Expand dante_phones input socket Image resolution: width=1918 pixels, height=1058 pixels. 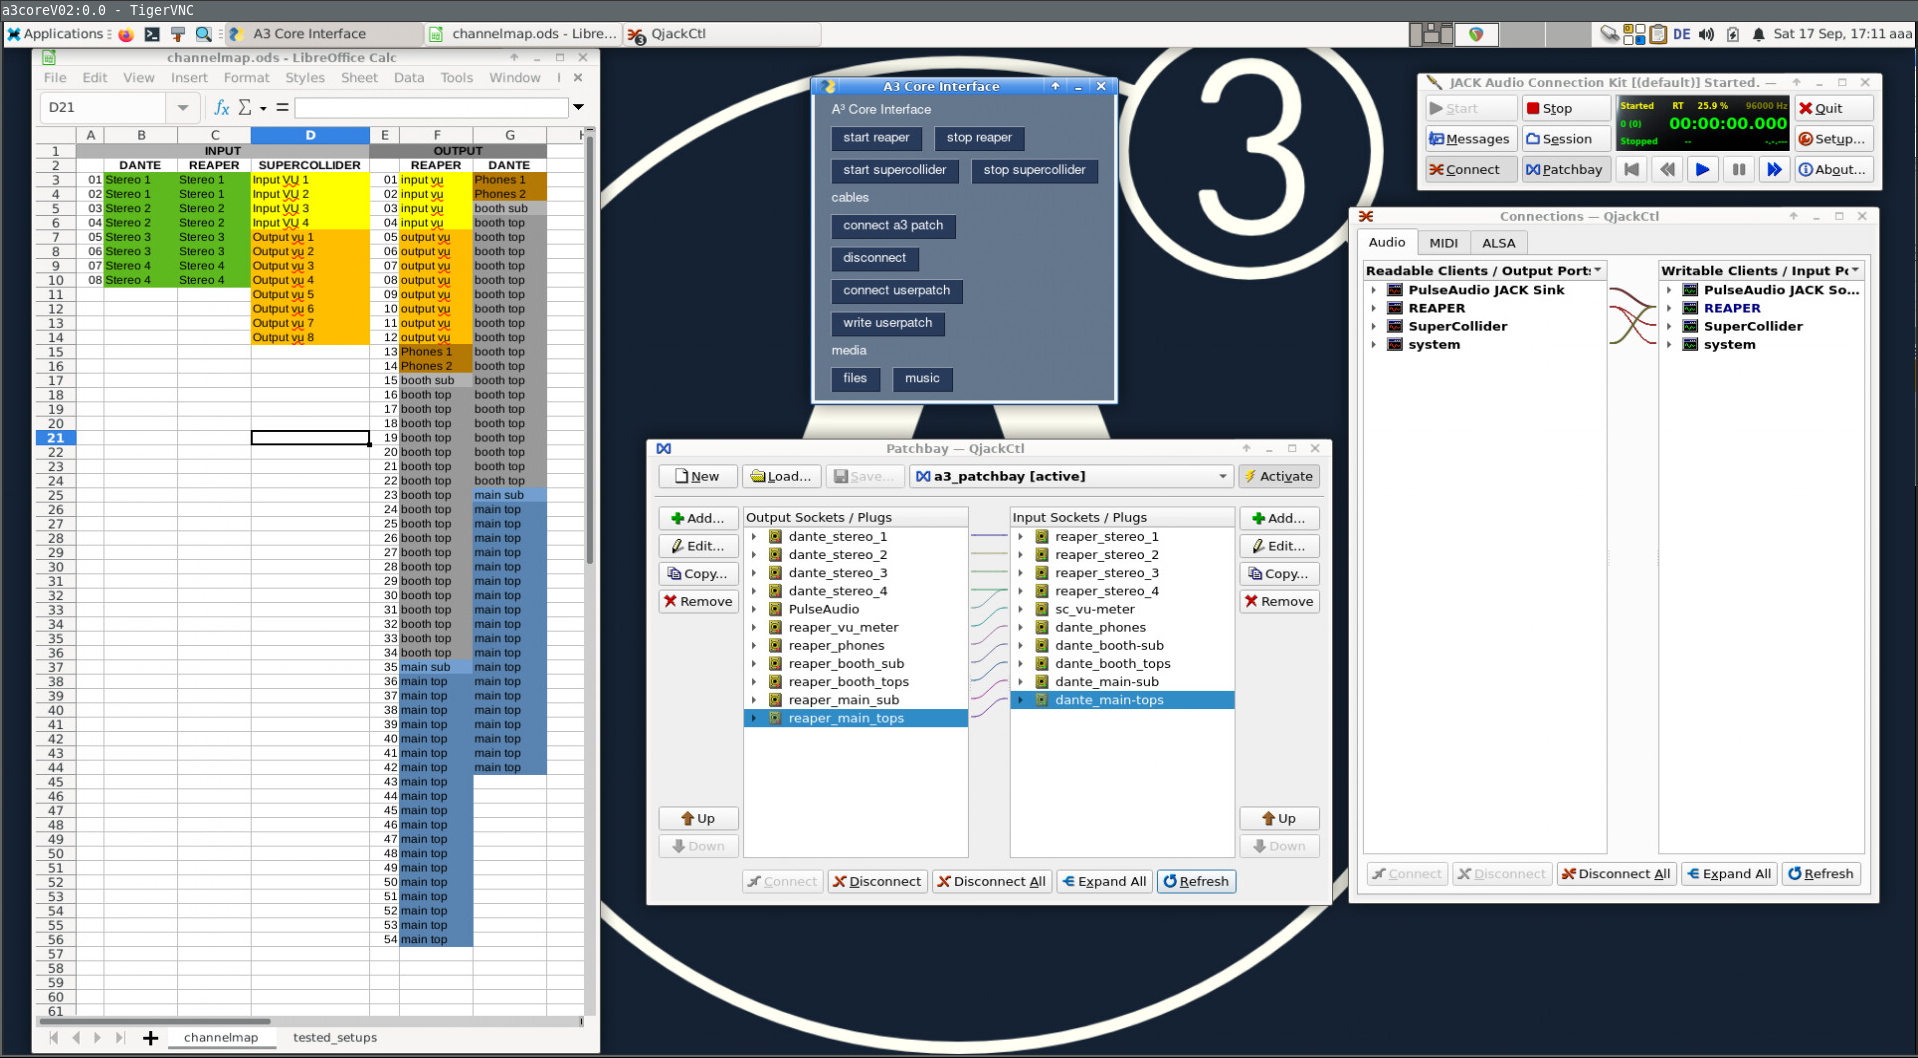click(1020, 627)
